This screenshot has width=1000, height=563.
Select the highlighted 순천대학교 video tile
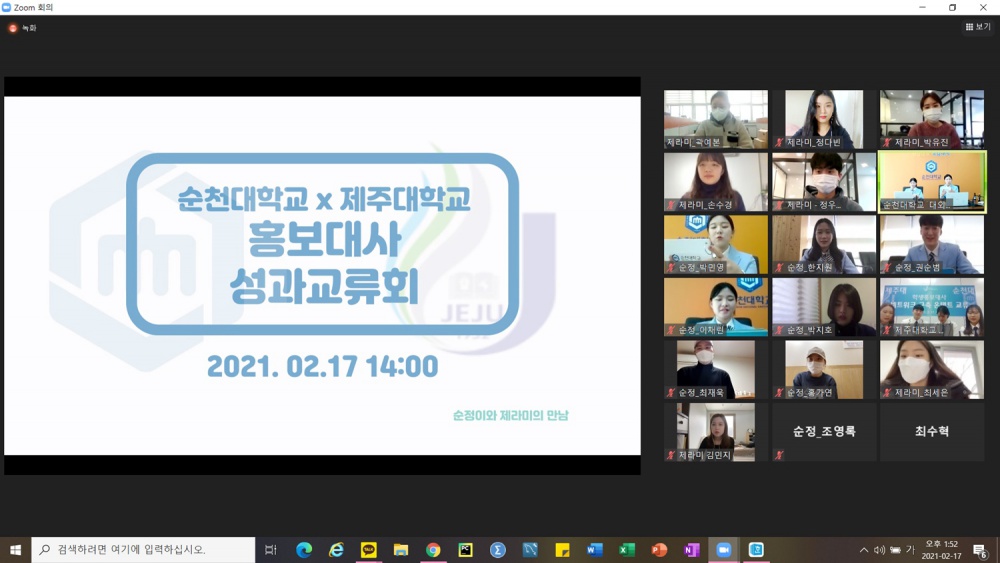tap(932, 181)
